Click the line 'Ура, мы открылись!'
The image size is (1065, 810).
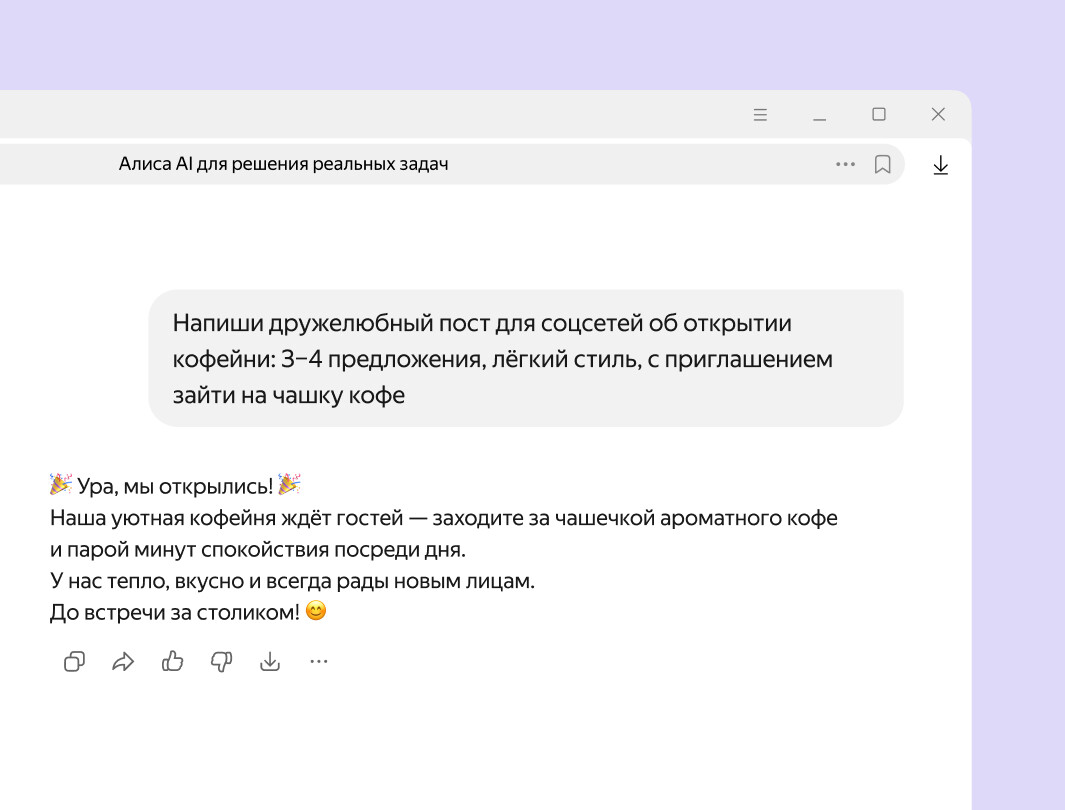(175, 485)
